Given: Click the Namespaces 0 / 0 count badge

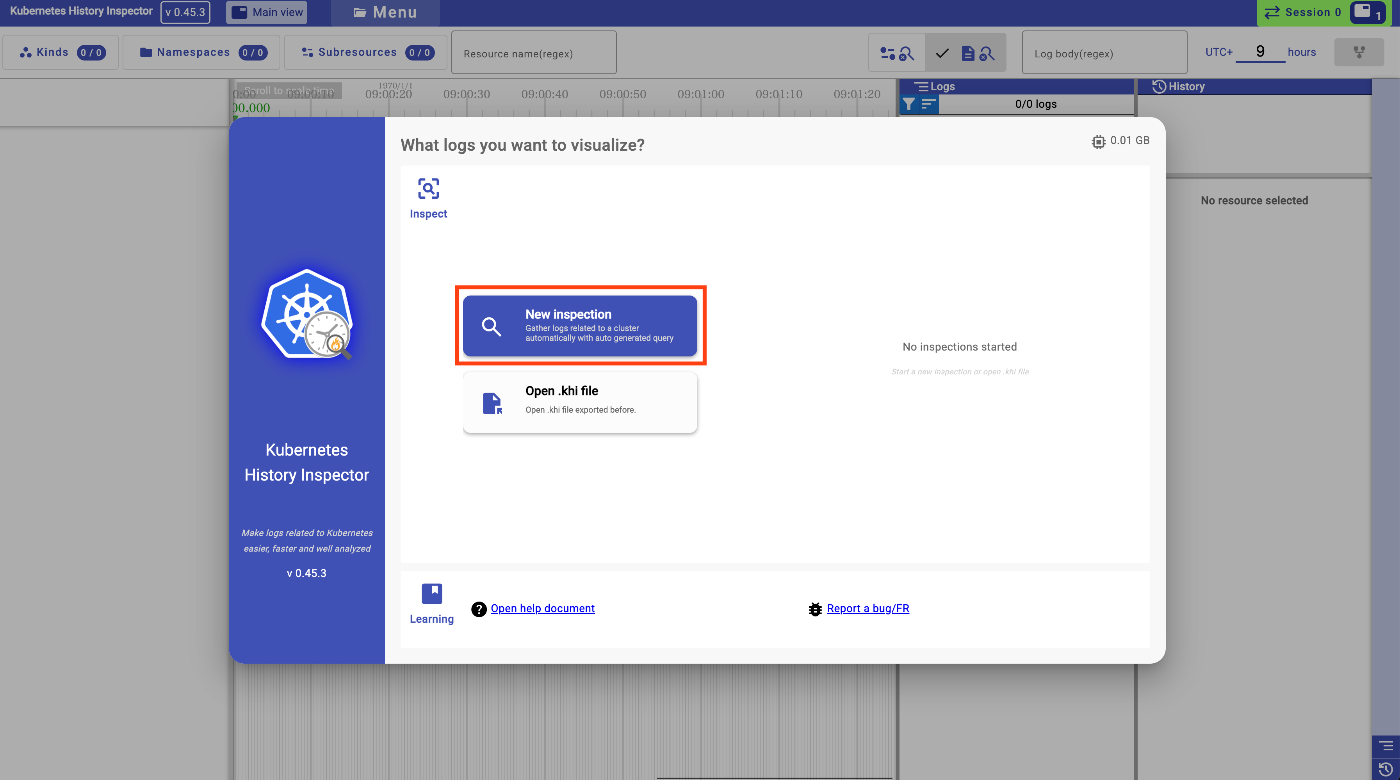Looking at the screenshot, I should [253, 53].
